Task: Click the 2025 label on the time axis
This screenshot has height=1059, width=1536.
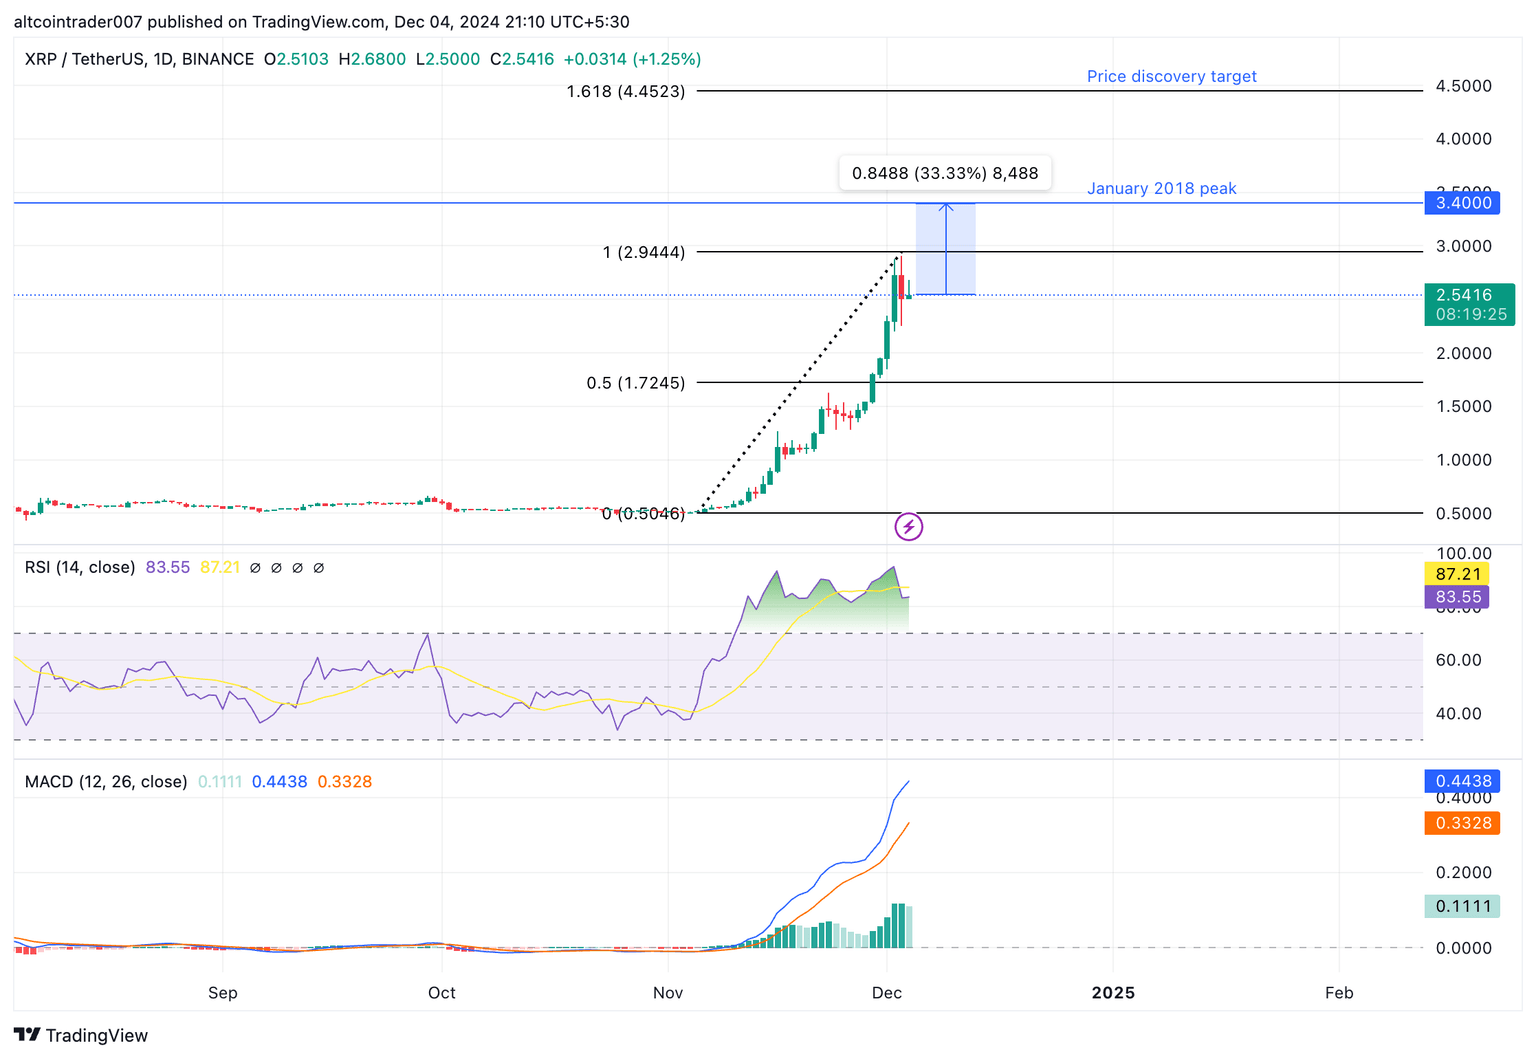Action: tap(1113, 993)
